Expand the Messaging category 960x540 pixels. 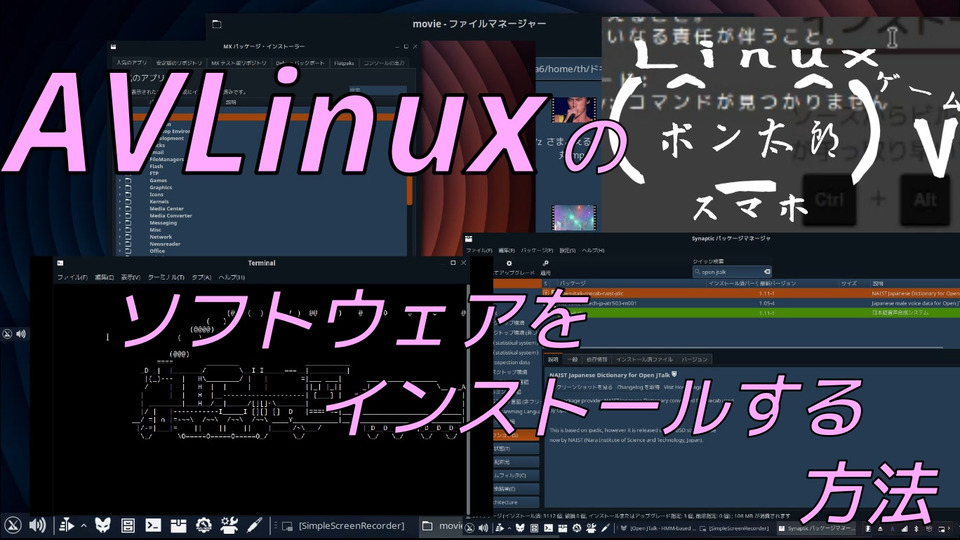point(119,223)
